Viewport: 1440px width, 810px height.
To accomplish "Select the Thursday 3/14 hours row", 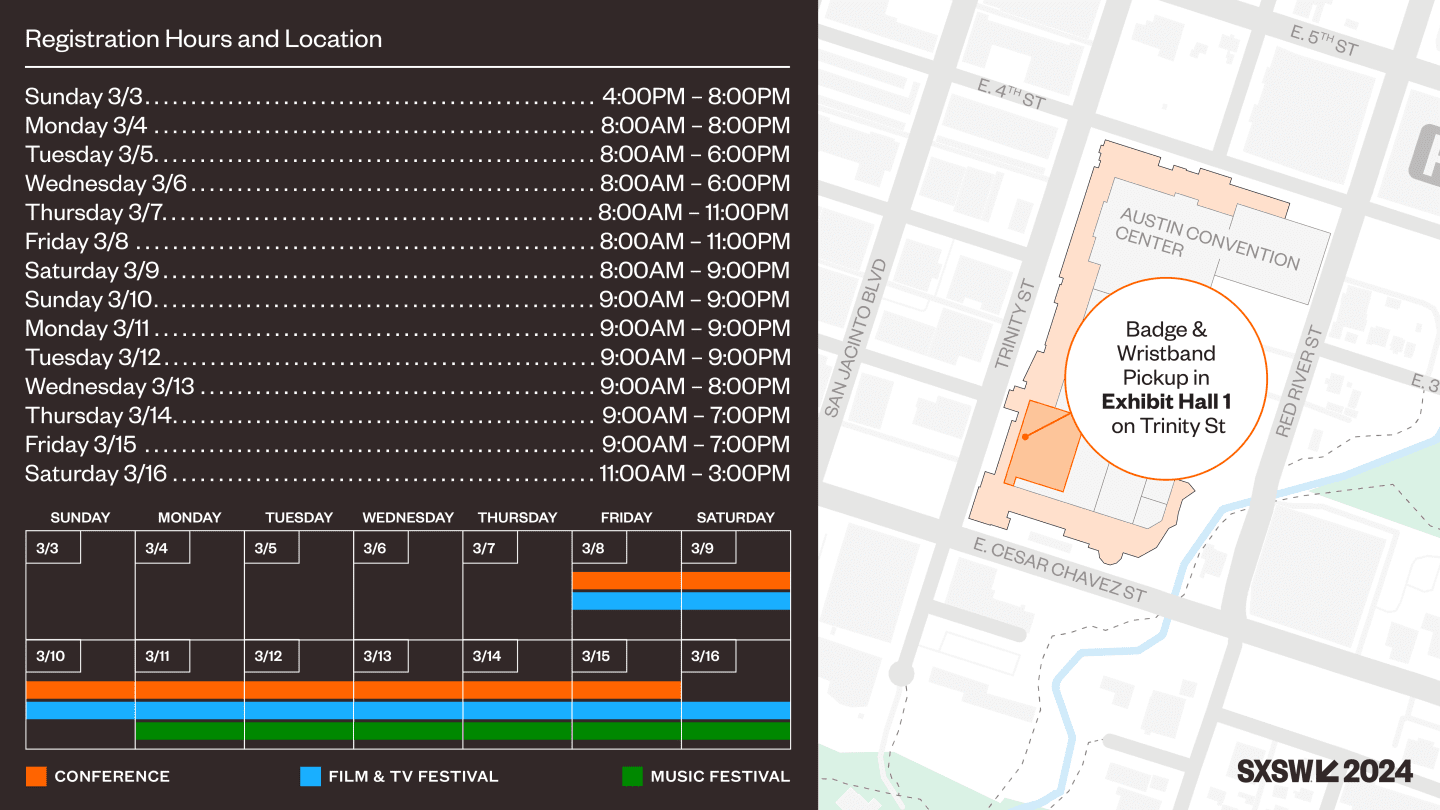I will (407, 416).
